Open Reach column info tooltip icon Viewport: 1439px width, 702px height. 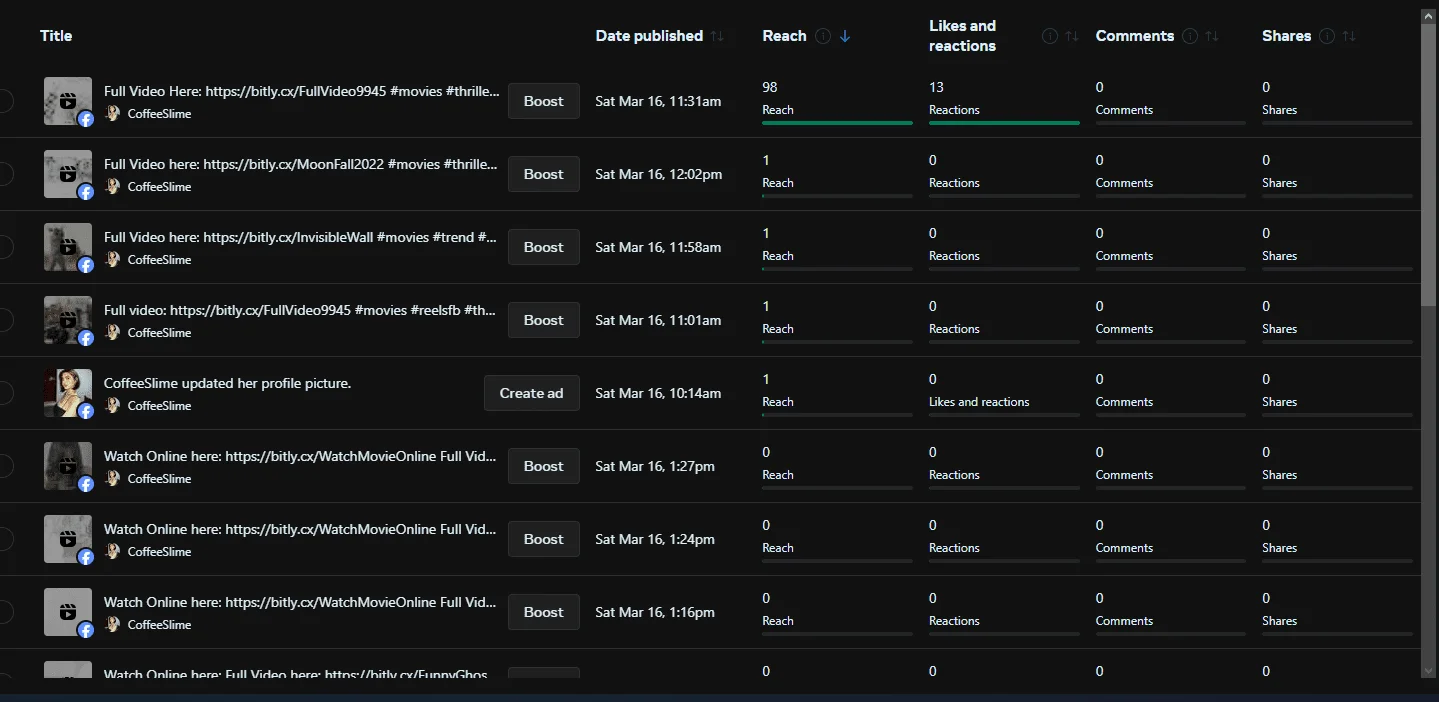click(823, 36)
